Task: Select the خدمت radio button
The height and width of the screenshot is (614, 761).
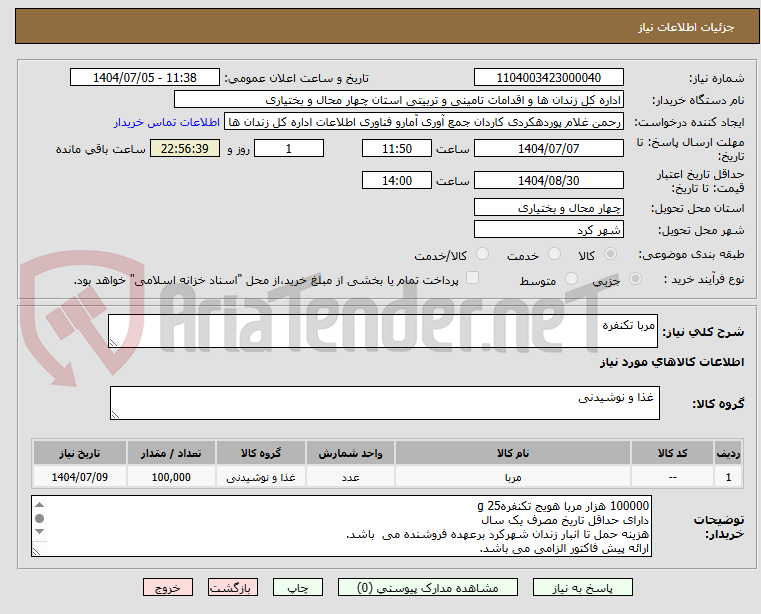Action: tap(554, 254)
